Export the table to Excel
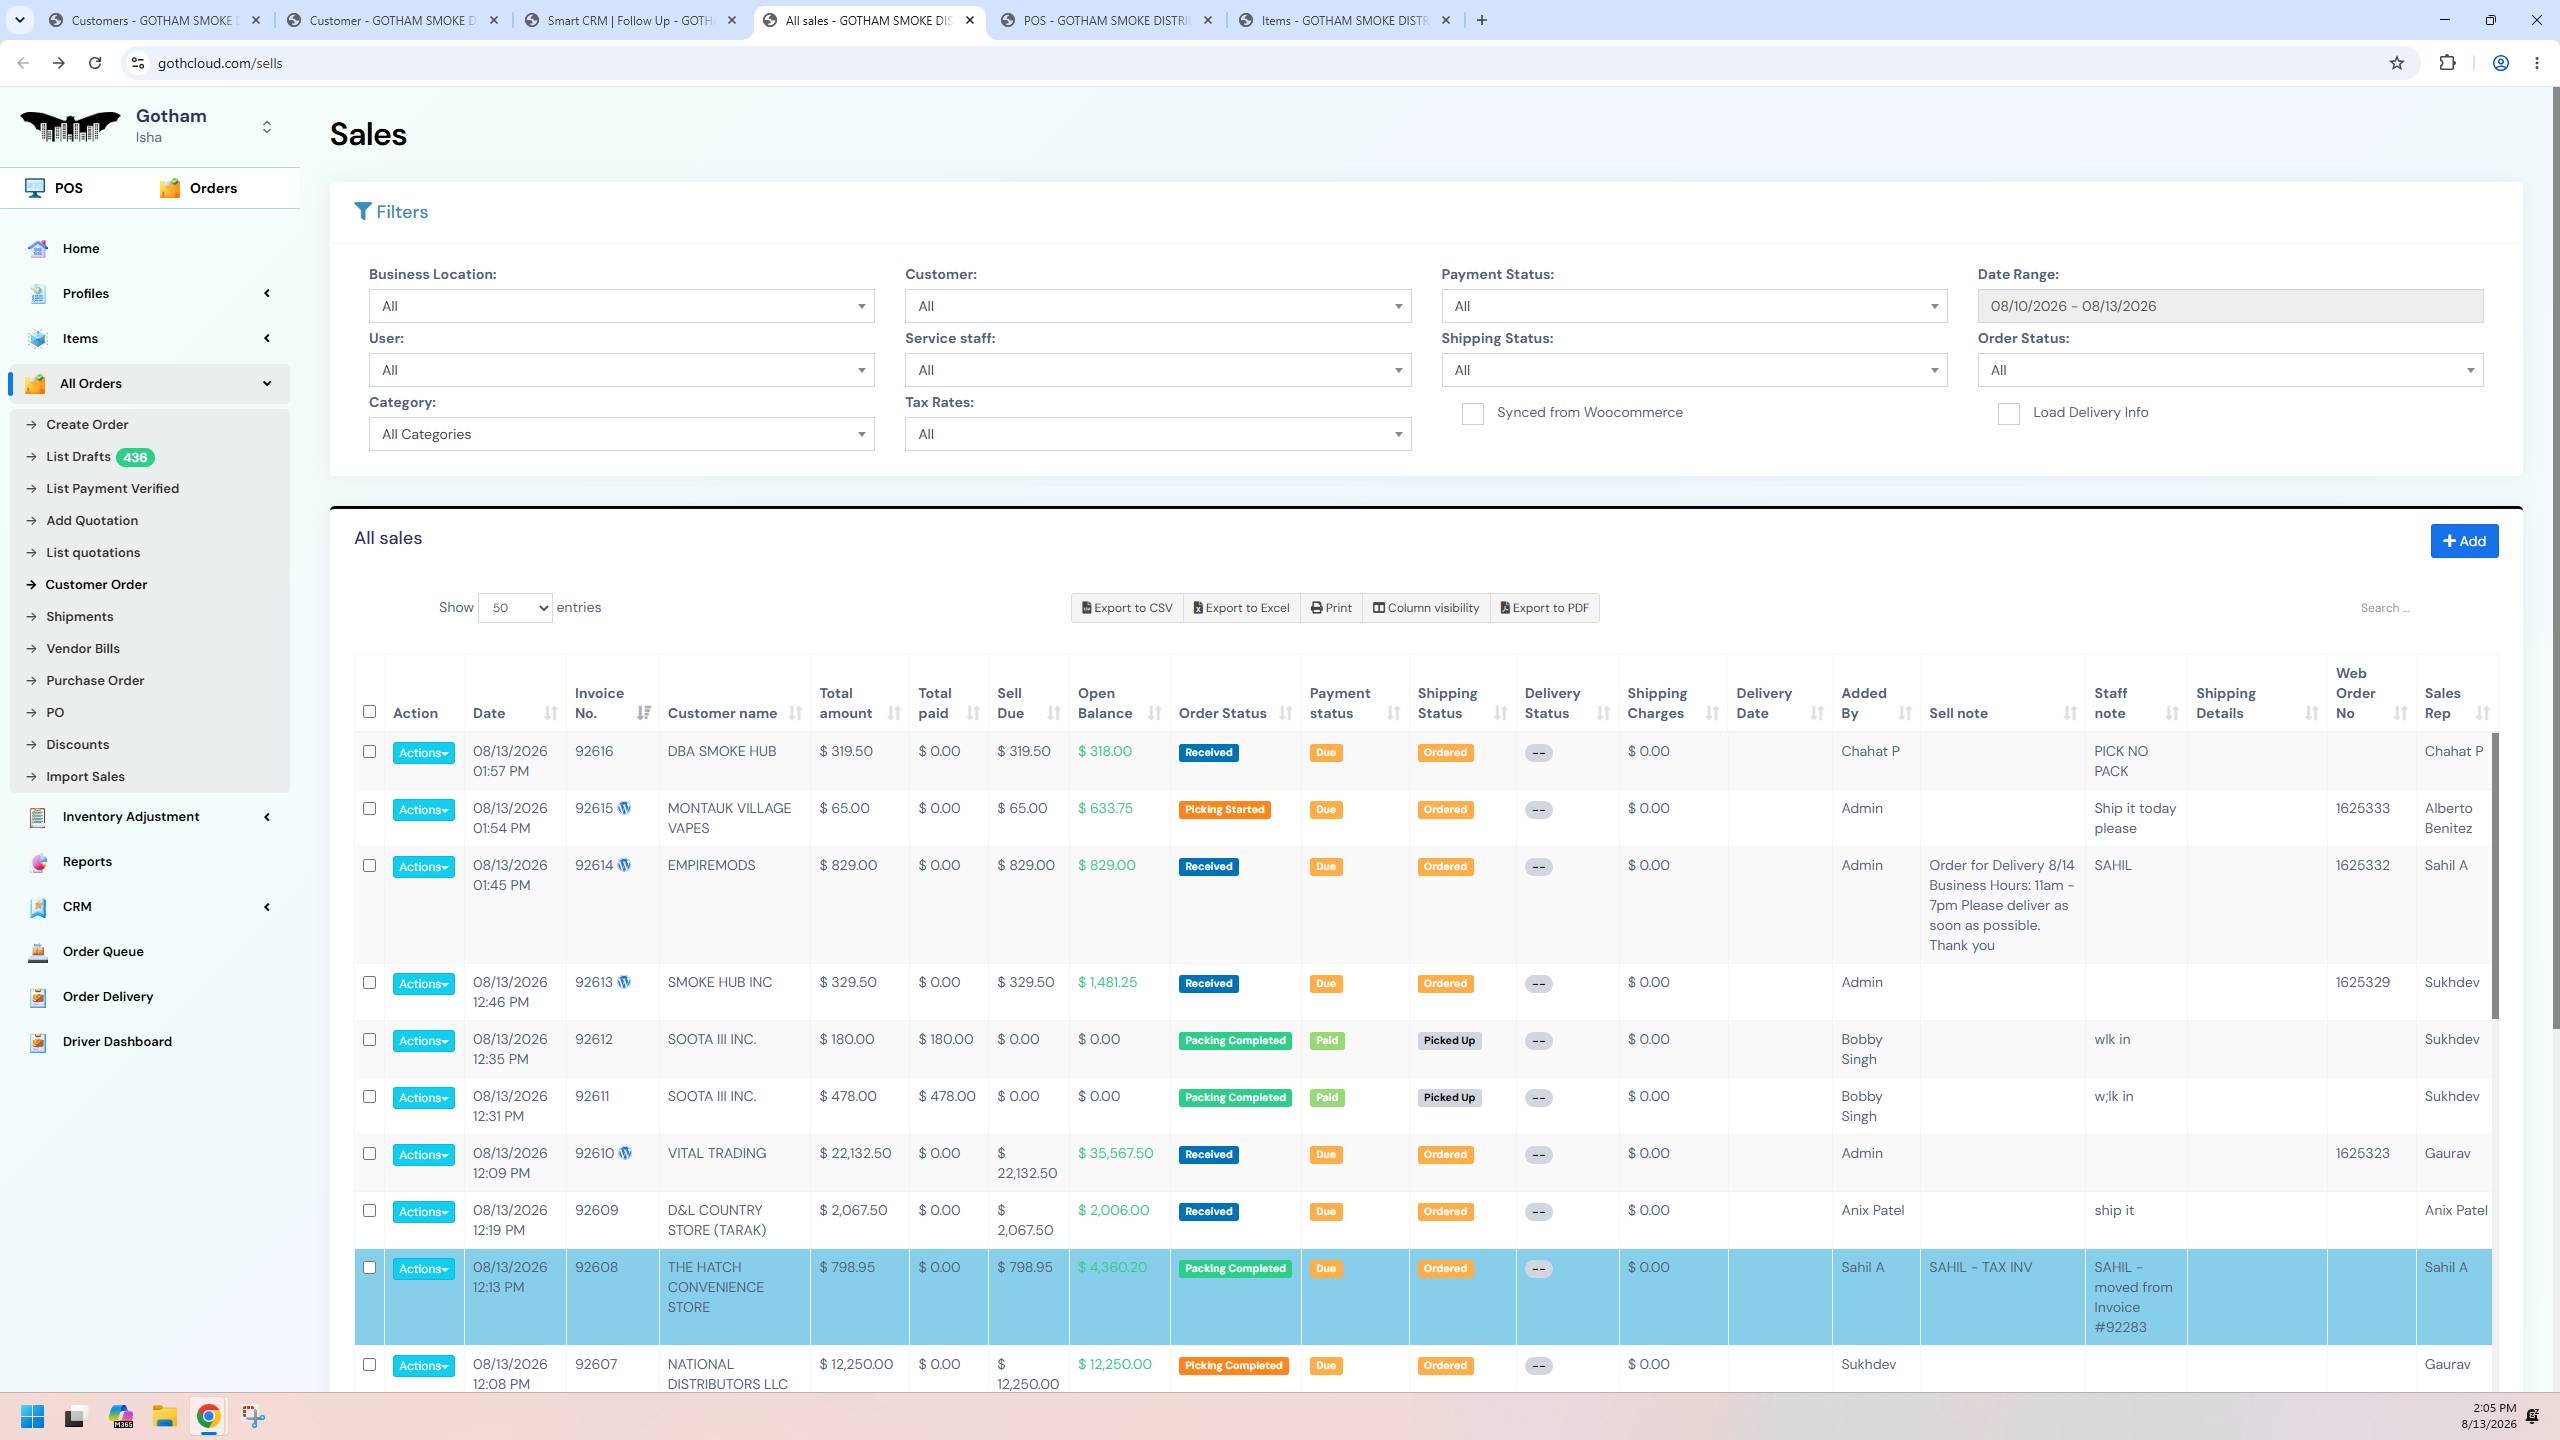This screenshot has height=1440, width=2560. click(1241, 608)
